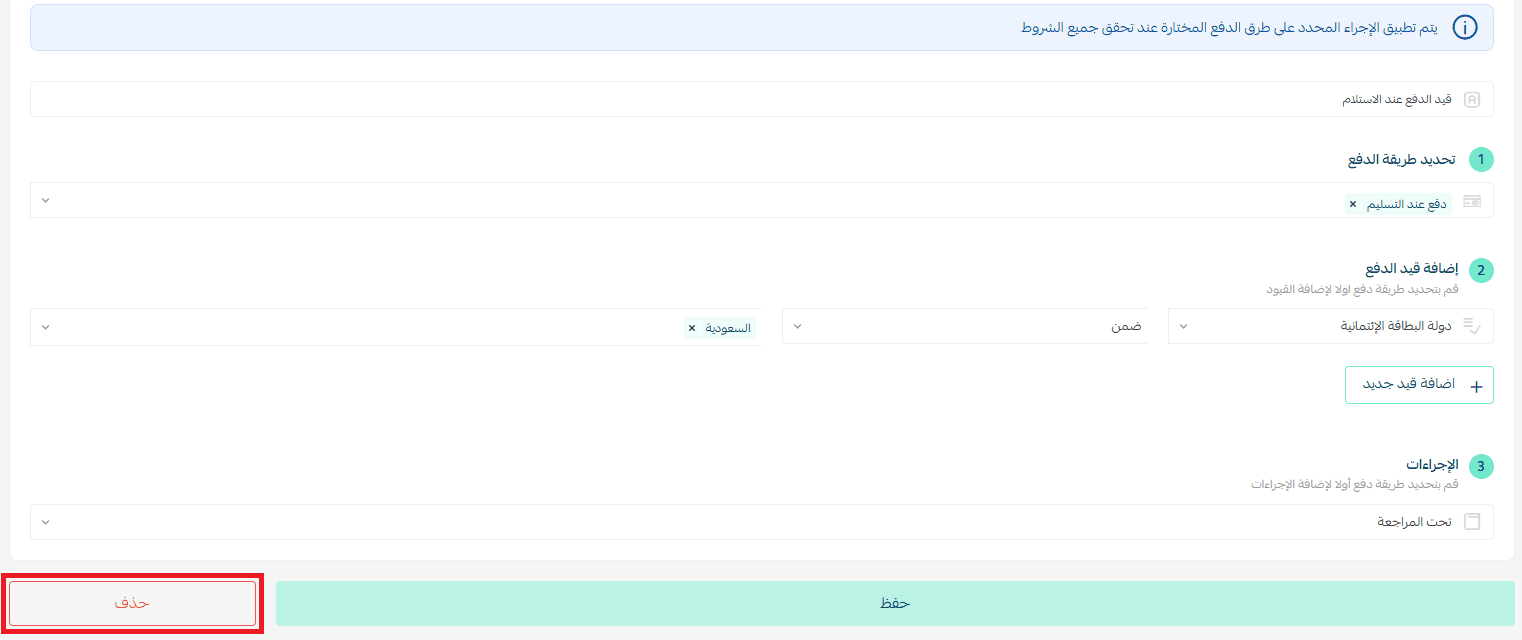Click the info icon in the blue banner
Screen dimensions: 1522x640
pos(1464,28)
